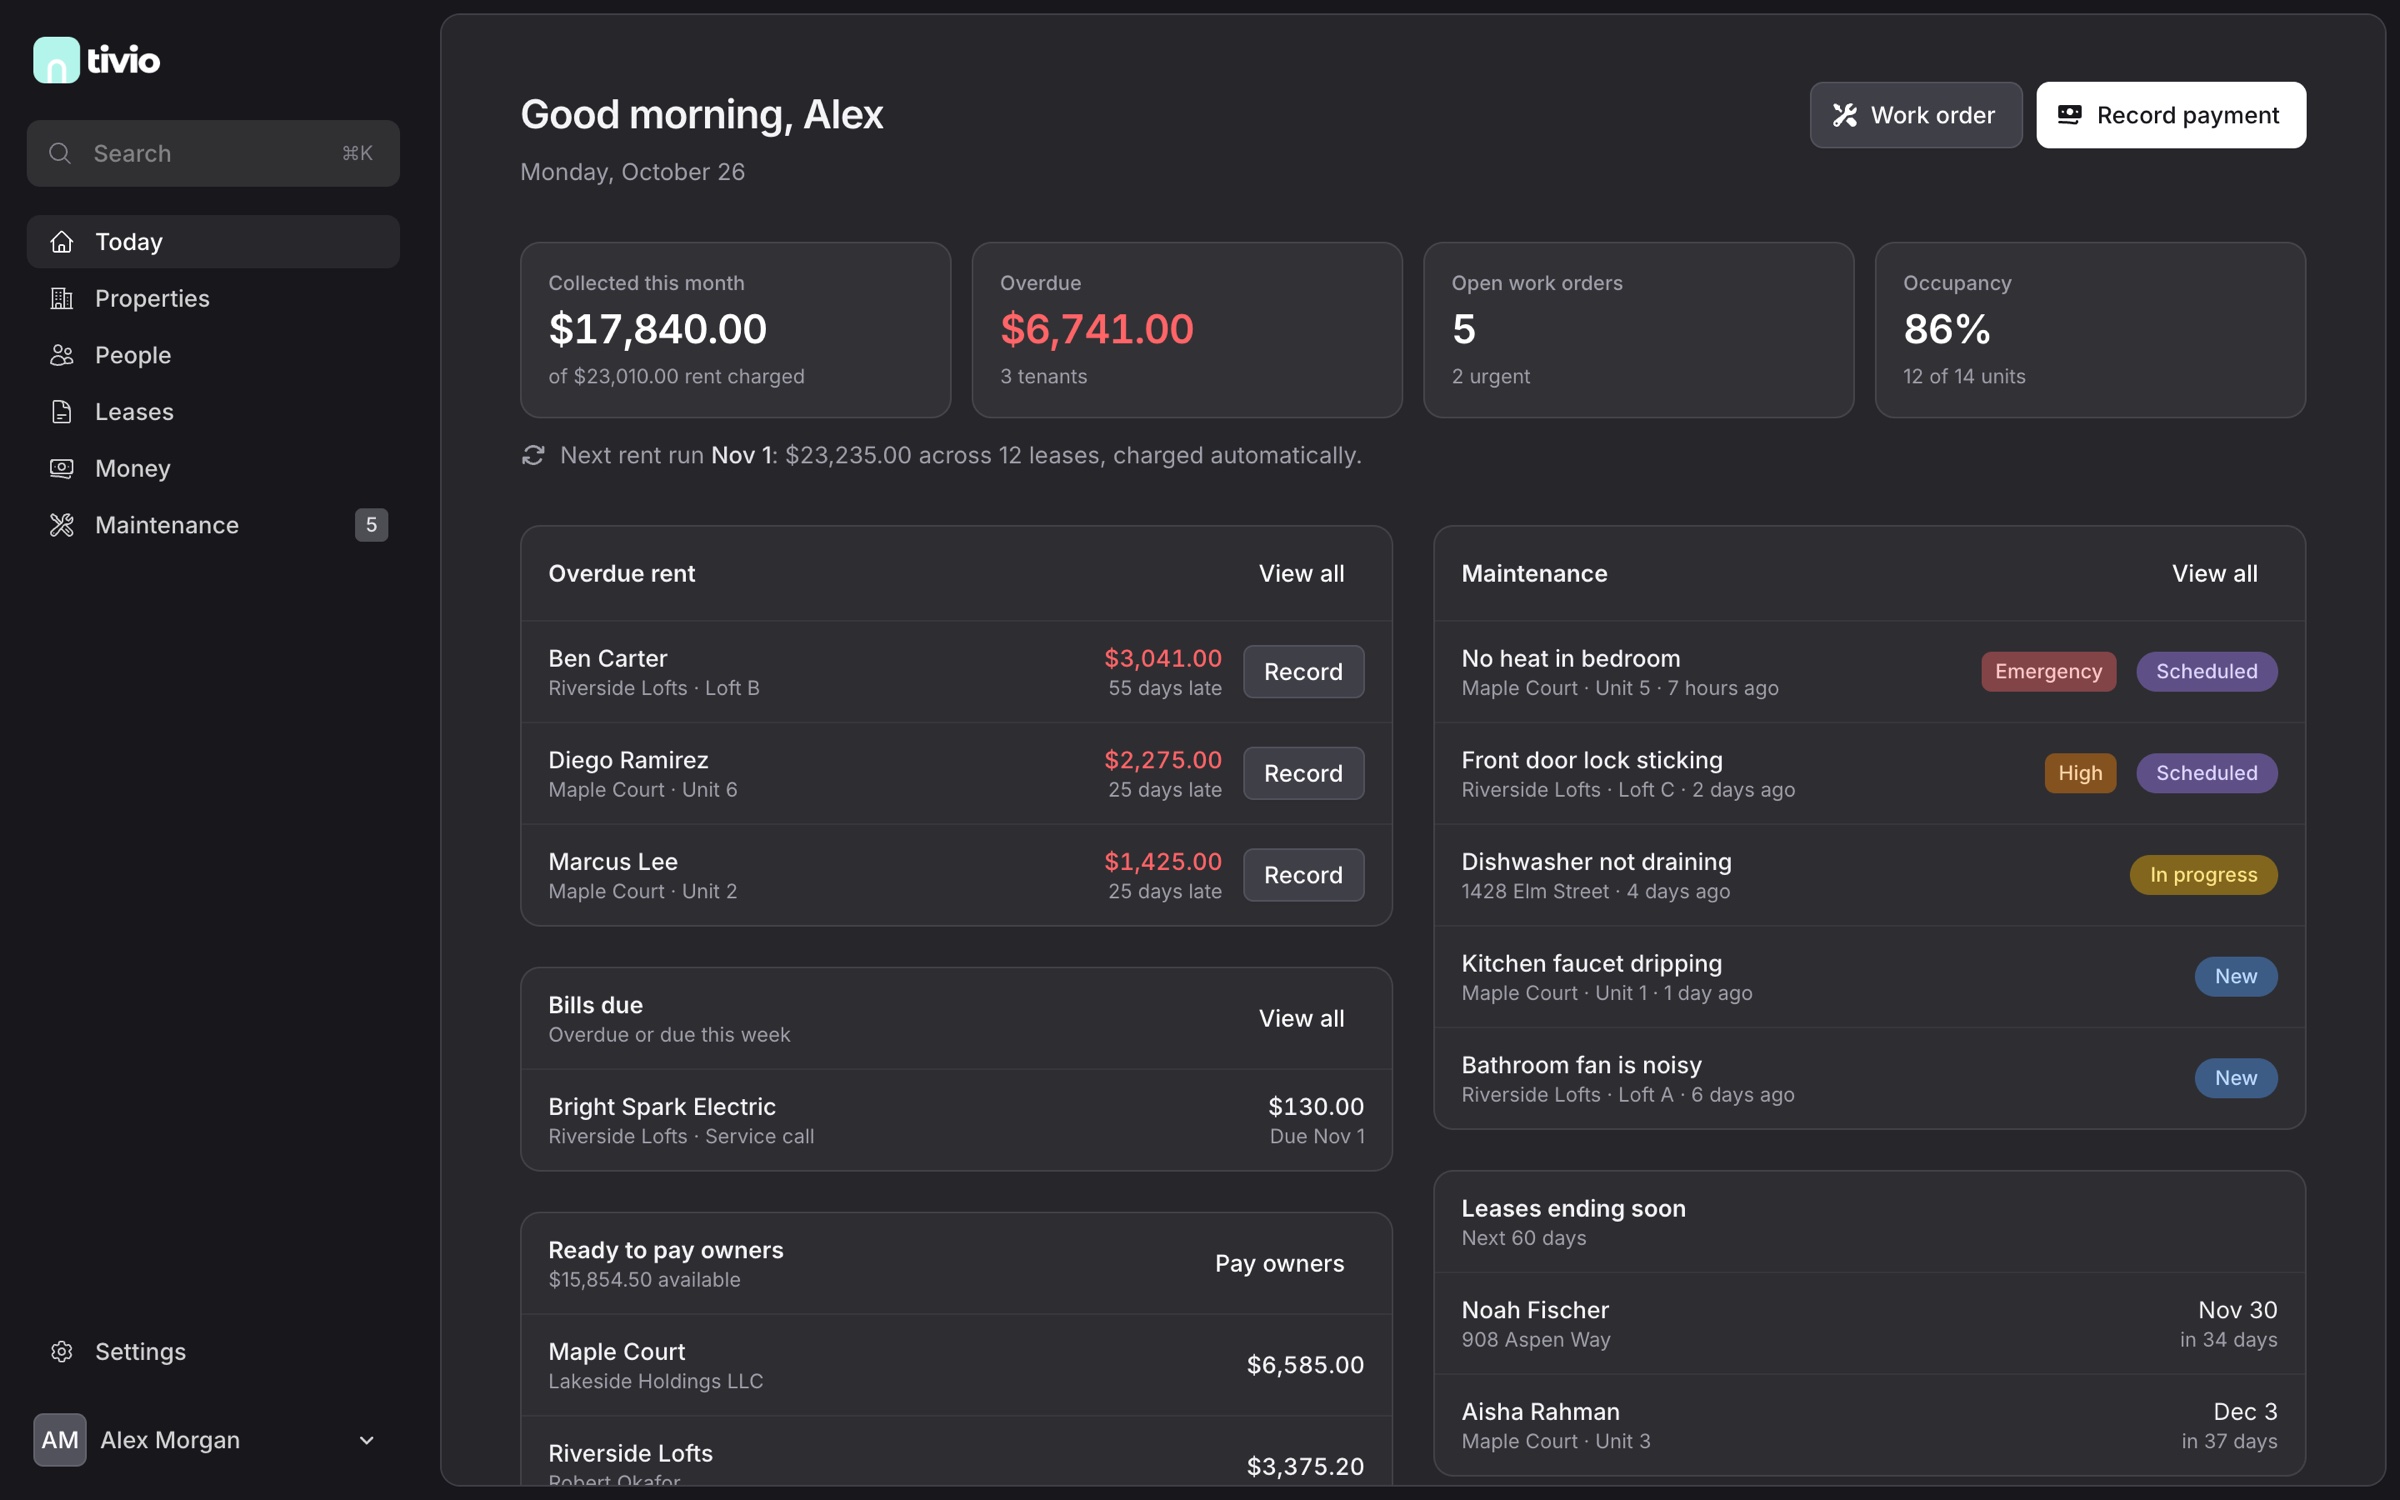
Task: View all maintenance requests
Action: [x=2214, y=573]
